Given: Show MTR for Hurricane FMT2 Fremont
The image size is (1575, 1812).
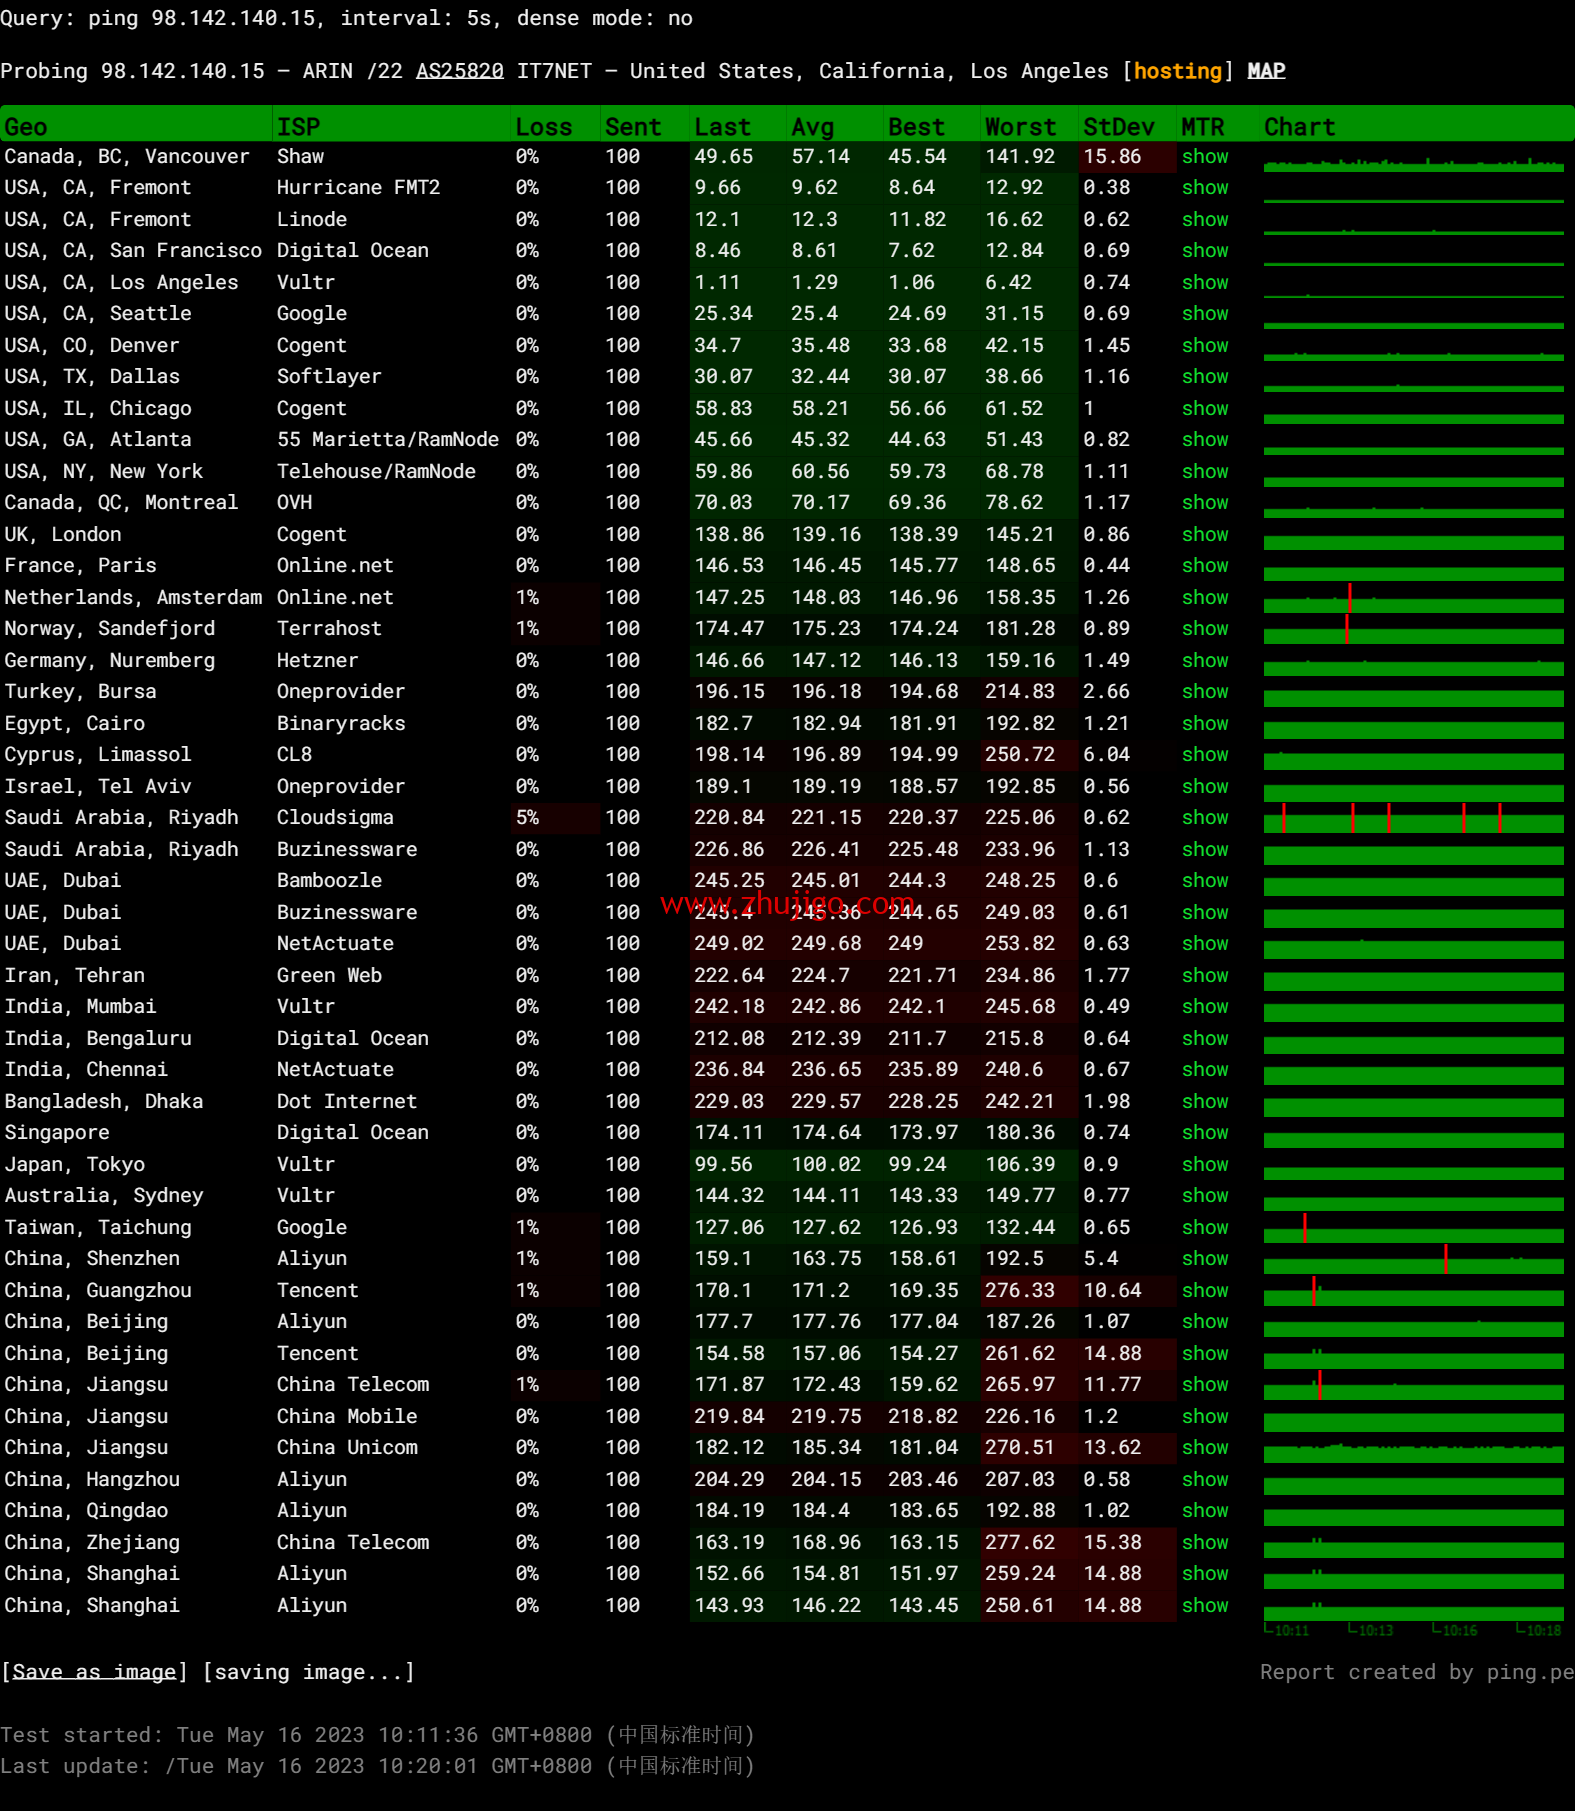Looking at the screenshot, I should click(x=1205, y=188).
